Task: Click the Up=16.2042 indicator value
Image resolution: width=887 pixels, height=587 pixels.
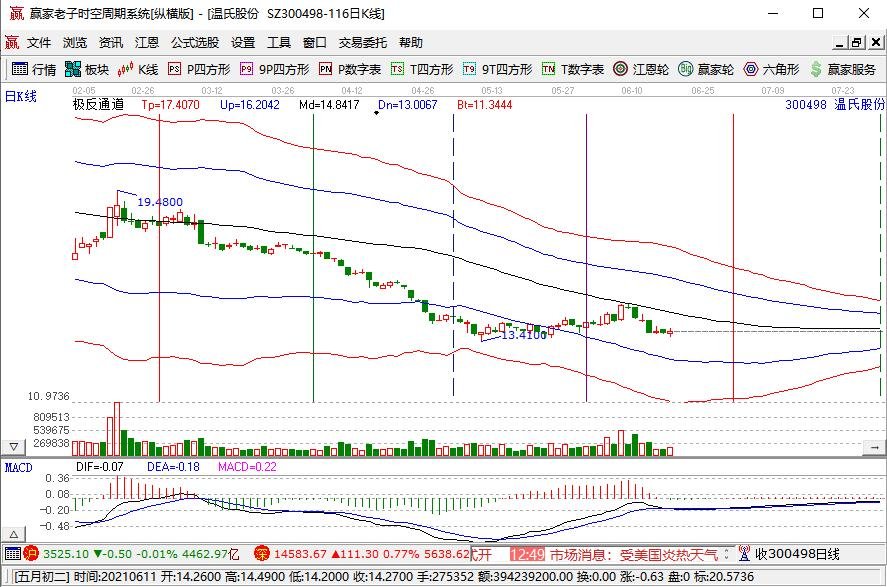Action: click(249, 104)
